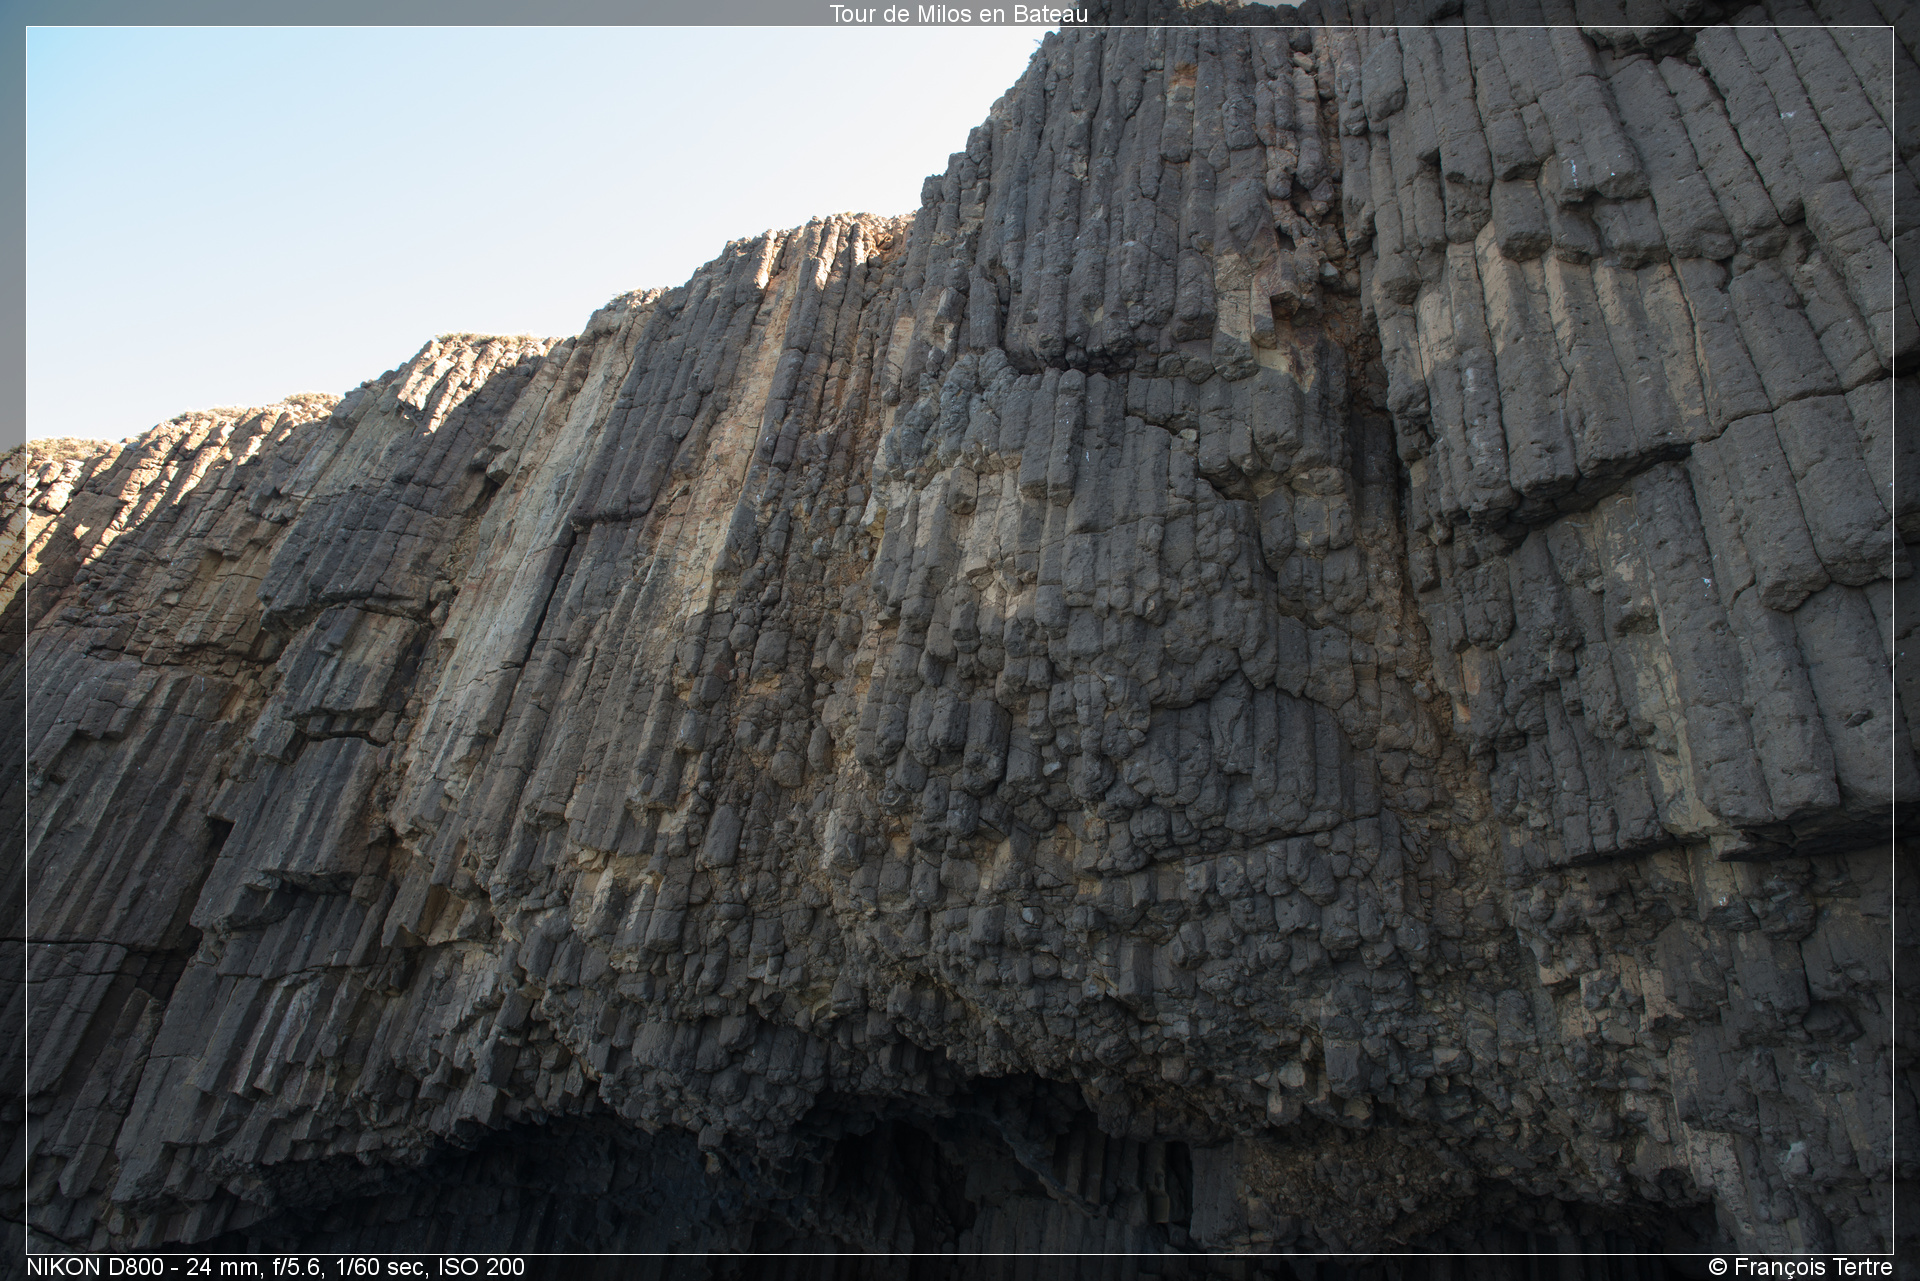Image resolution: width=1920 pixels, height=1281 pixels.
Task: Click the title 'Tour de Milos en Bateau'
Action: point(958,14)
